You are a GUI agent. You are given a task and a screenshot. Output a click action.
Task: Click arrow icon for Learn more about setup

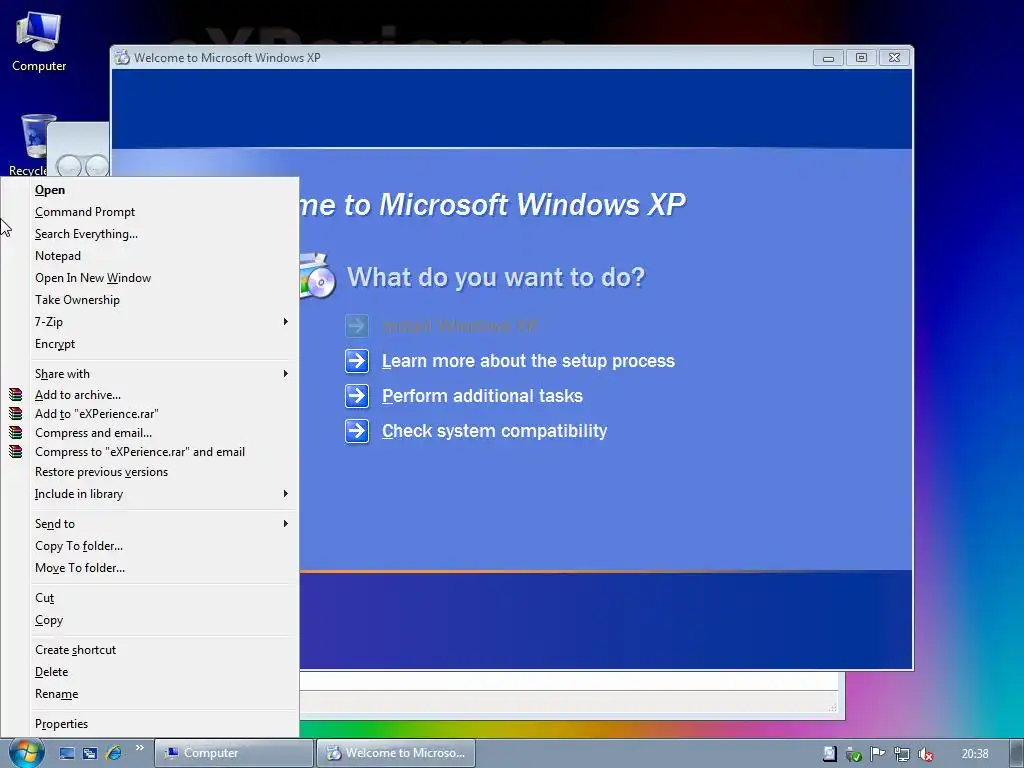click(357, 360)
